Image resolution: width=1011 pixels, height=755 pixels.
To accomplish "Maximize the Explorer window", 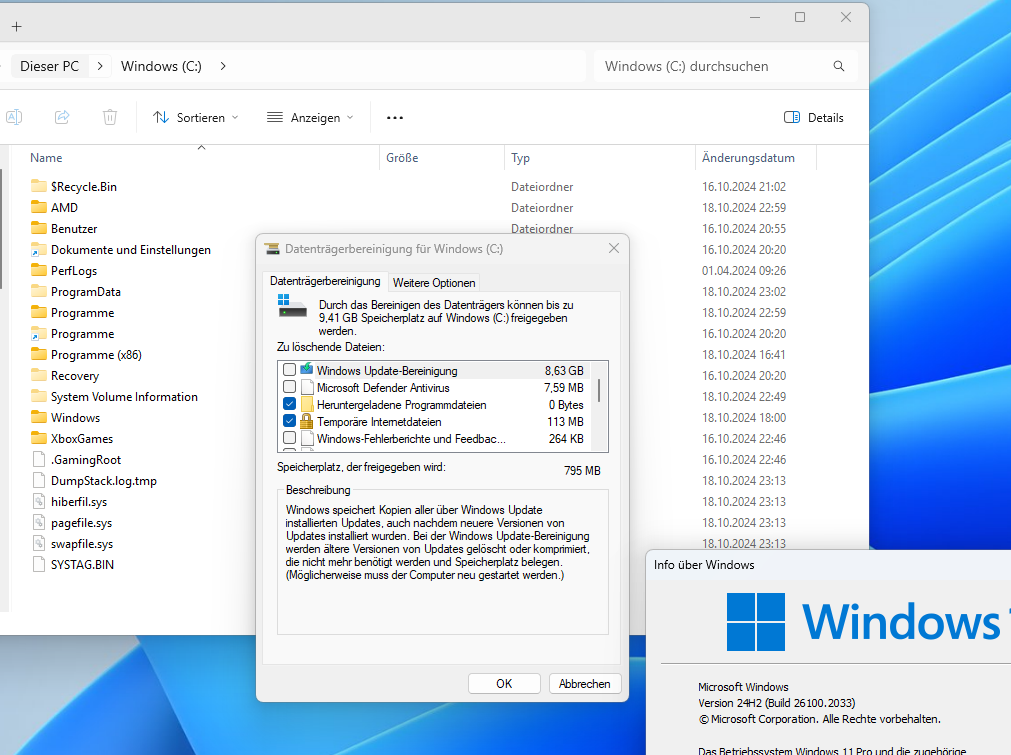I will click(x=800, y=17).
